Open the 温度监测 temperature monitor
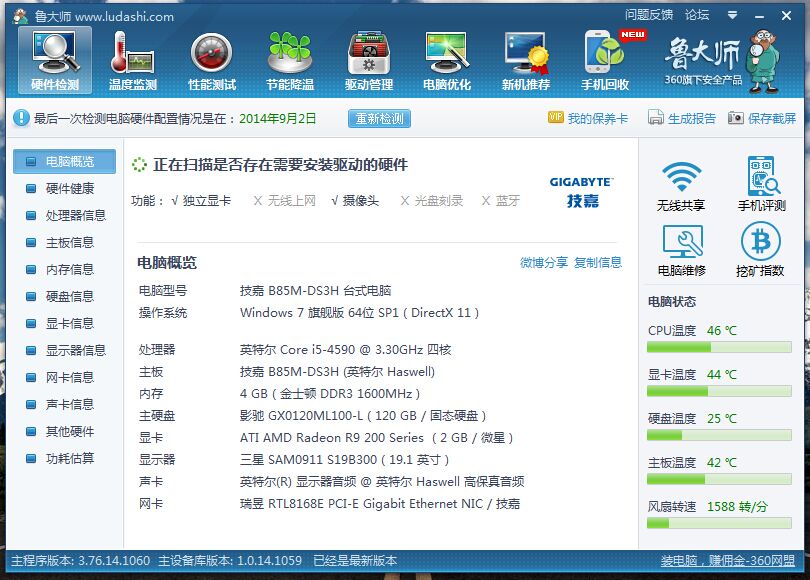The width and height of the screenshot is (810, 580). pos(133,60)
